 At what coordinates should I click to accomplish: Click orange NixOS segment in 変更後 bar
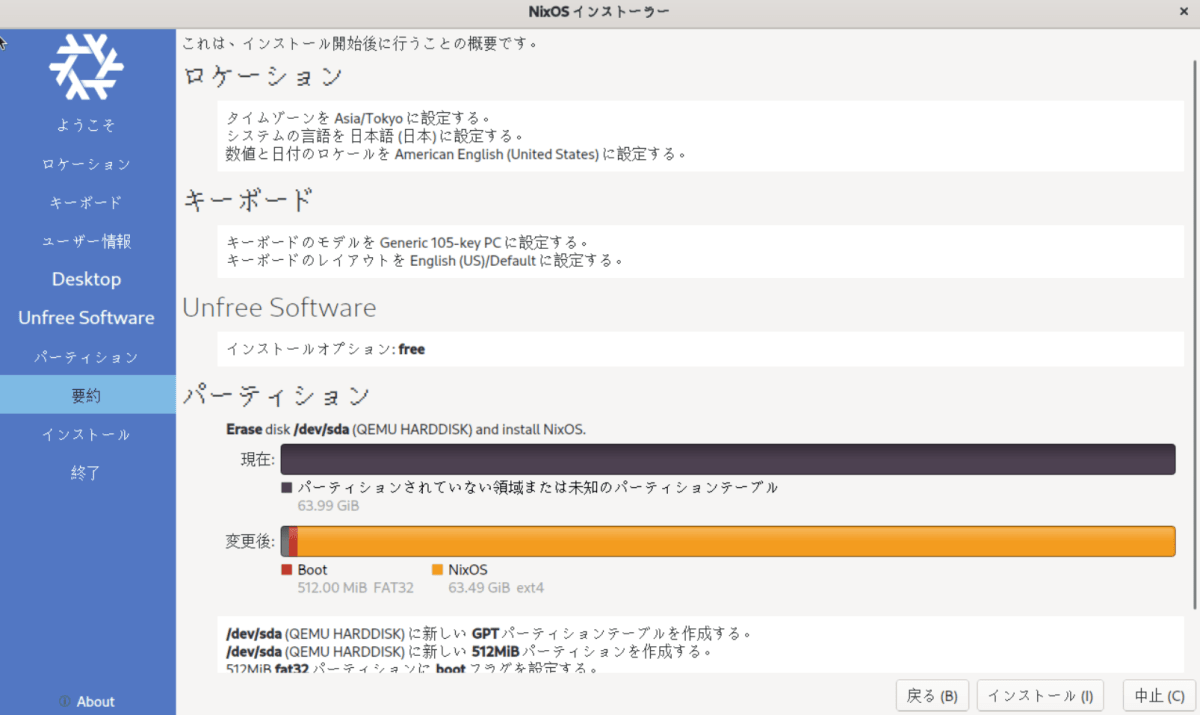(x=736, y=541)
